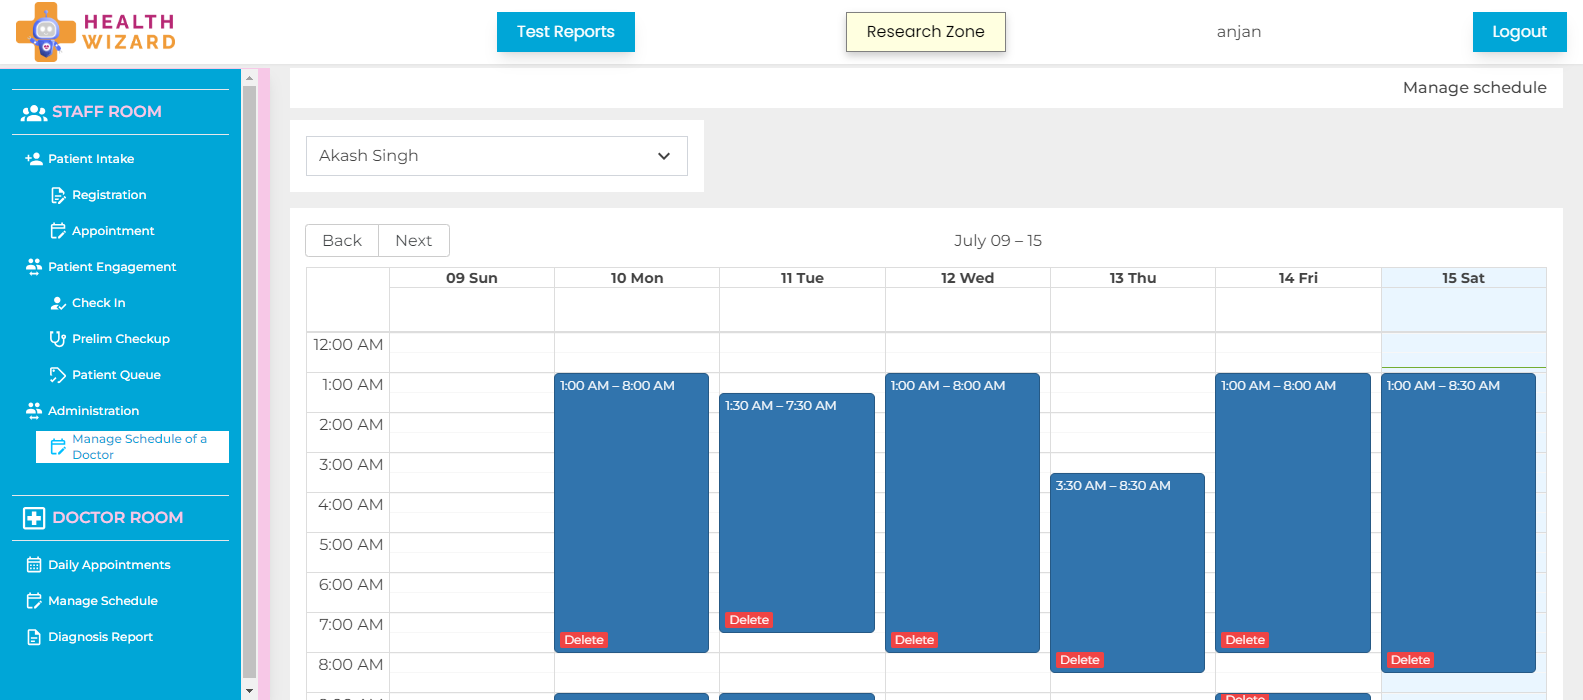Click the Appointment calendar icon
Image resolution: width=1583 pixels, height=700 pixels.
(58, 231)
